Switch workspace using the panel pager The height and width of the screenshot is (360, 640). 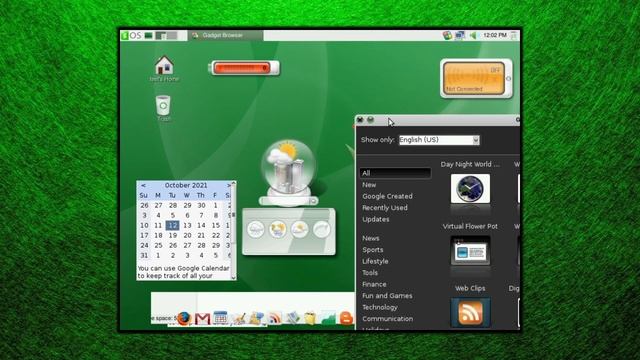click(166, 36)
